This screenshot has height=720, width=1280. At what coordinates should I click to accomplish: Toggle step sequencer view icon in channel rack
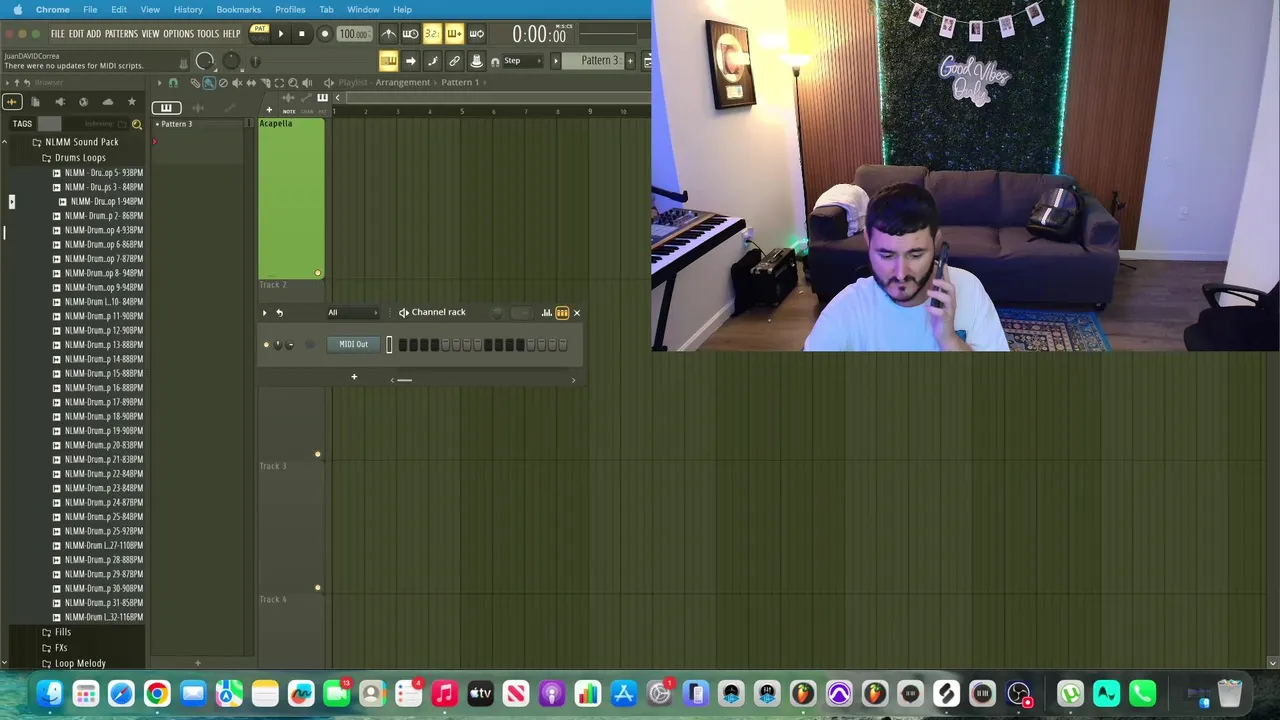(x=562, y=313)
